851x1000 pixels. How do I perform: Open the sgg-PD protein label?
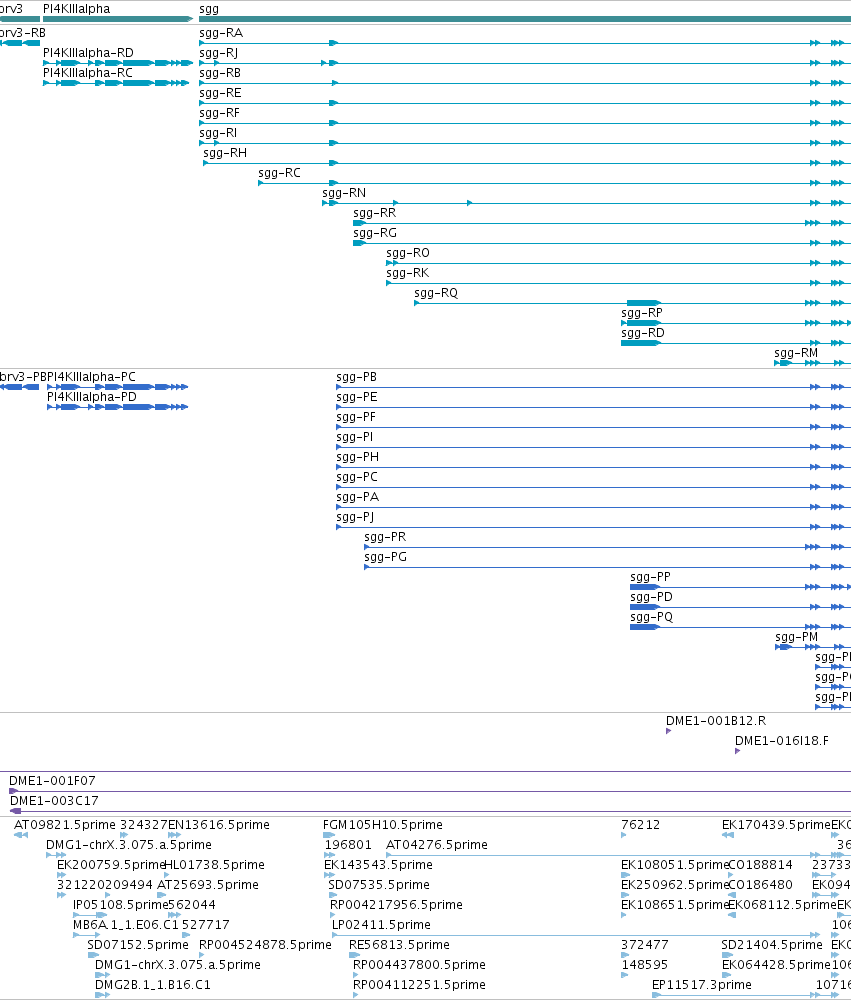[x=651, y=597]
